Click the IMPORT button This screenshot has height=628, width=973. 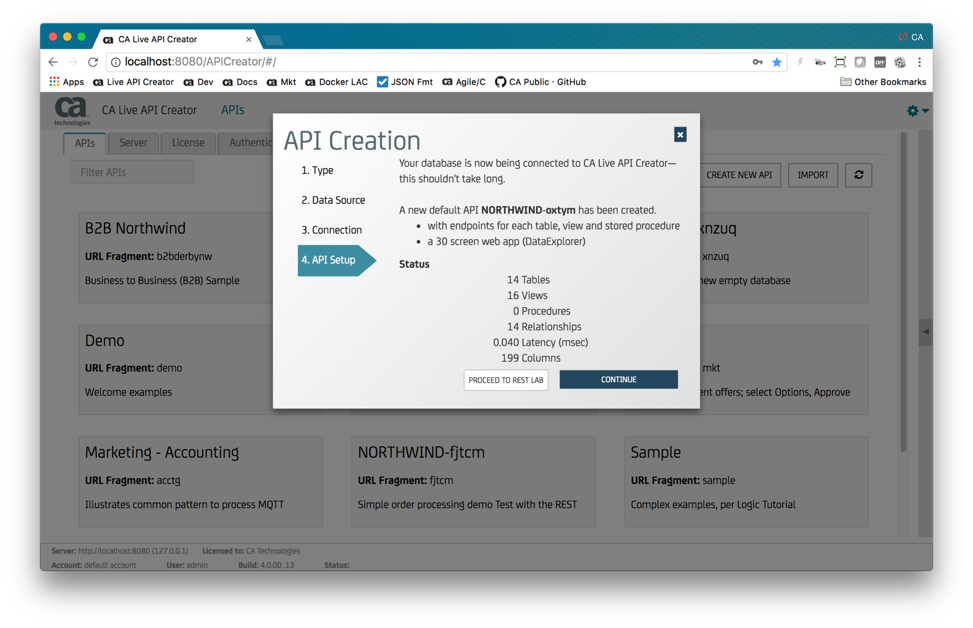[813, 175]
